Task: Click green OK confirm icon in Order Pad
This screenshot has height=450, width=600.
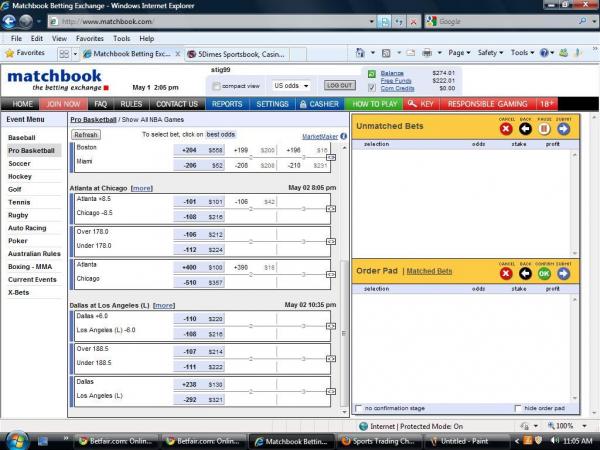Action: pyautogui.click(x=544, y=272)
